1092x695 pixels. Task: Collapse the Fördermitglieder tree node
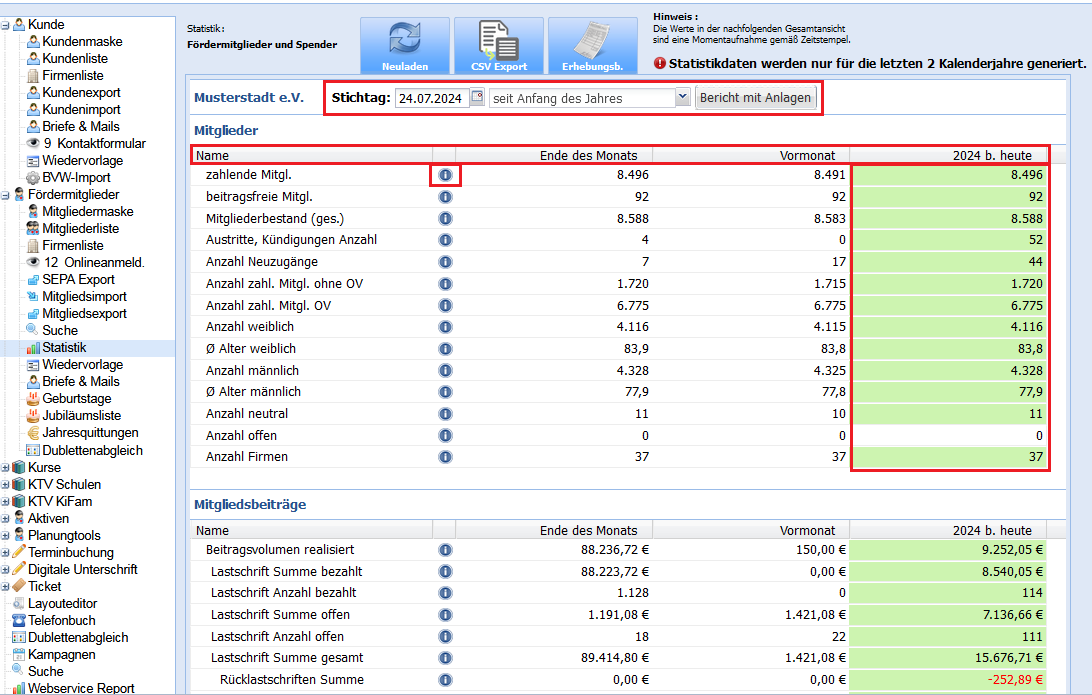[x=6, y=195]
